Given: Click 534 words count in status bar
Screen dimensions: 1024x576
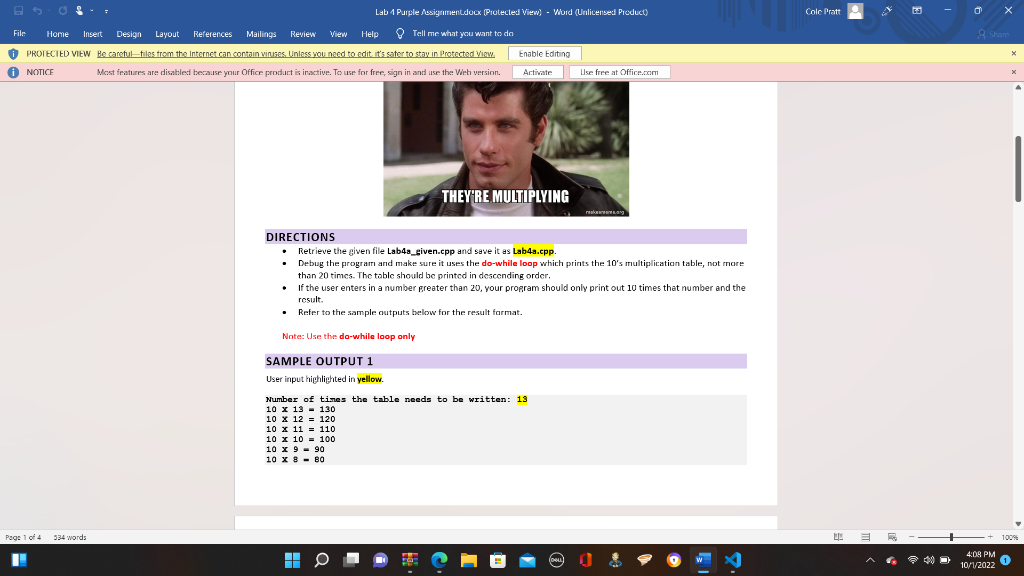Looking at the screenshot, I should tap(70, 537).
